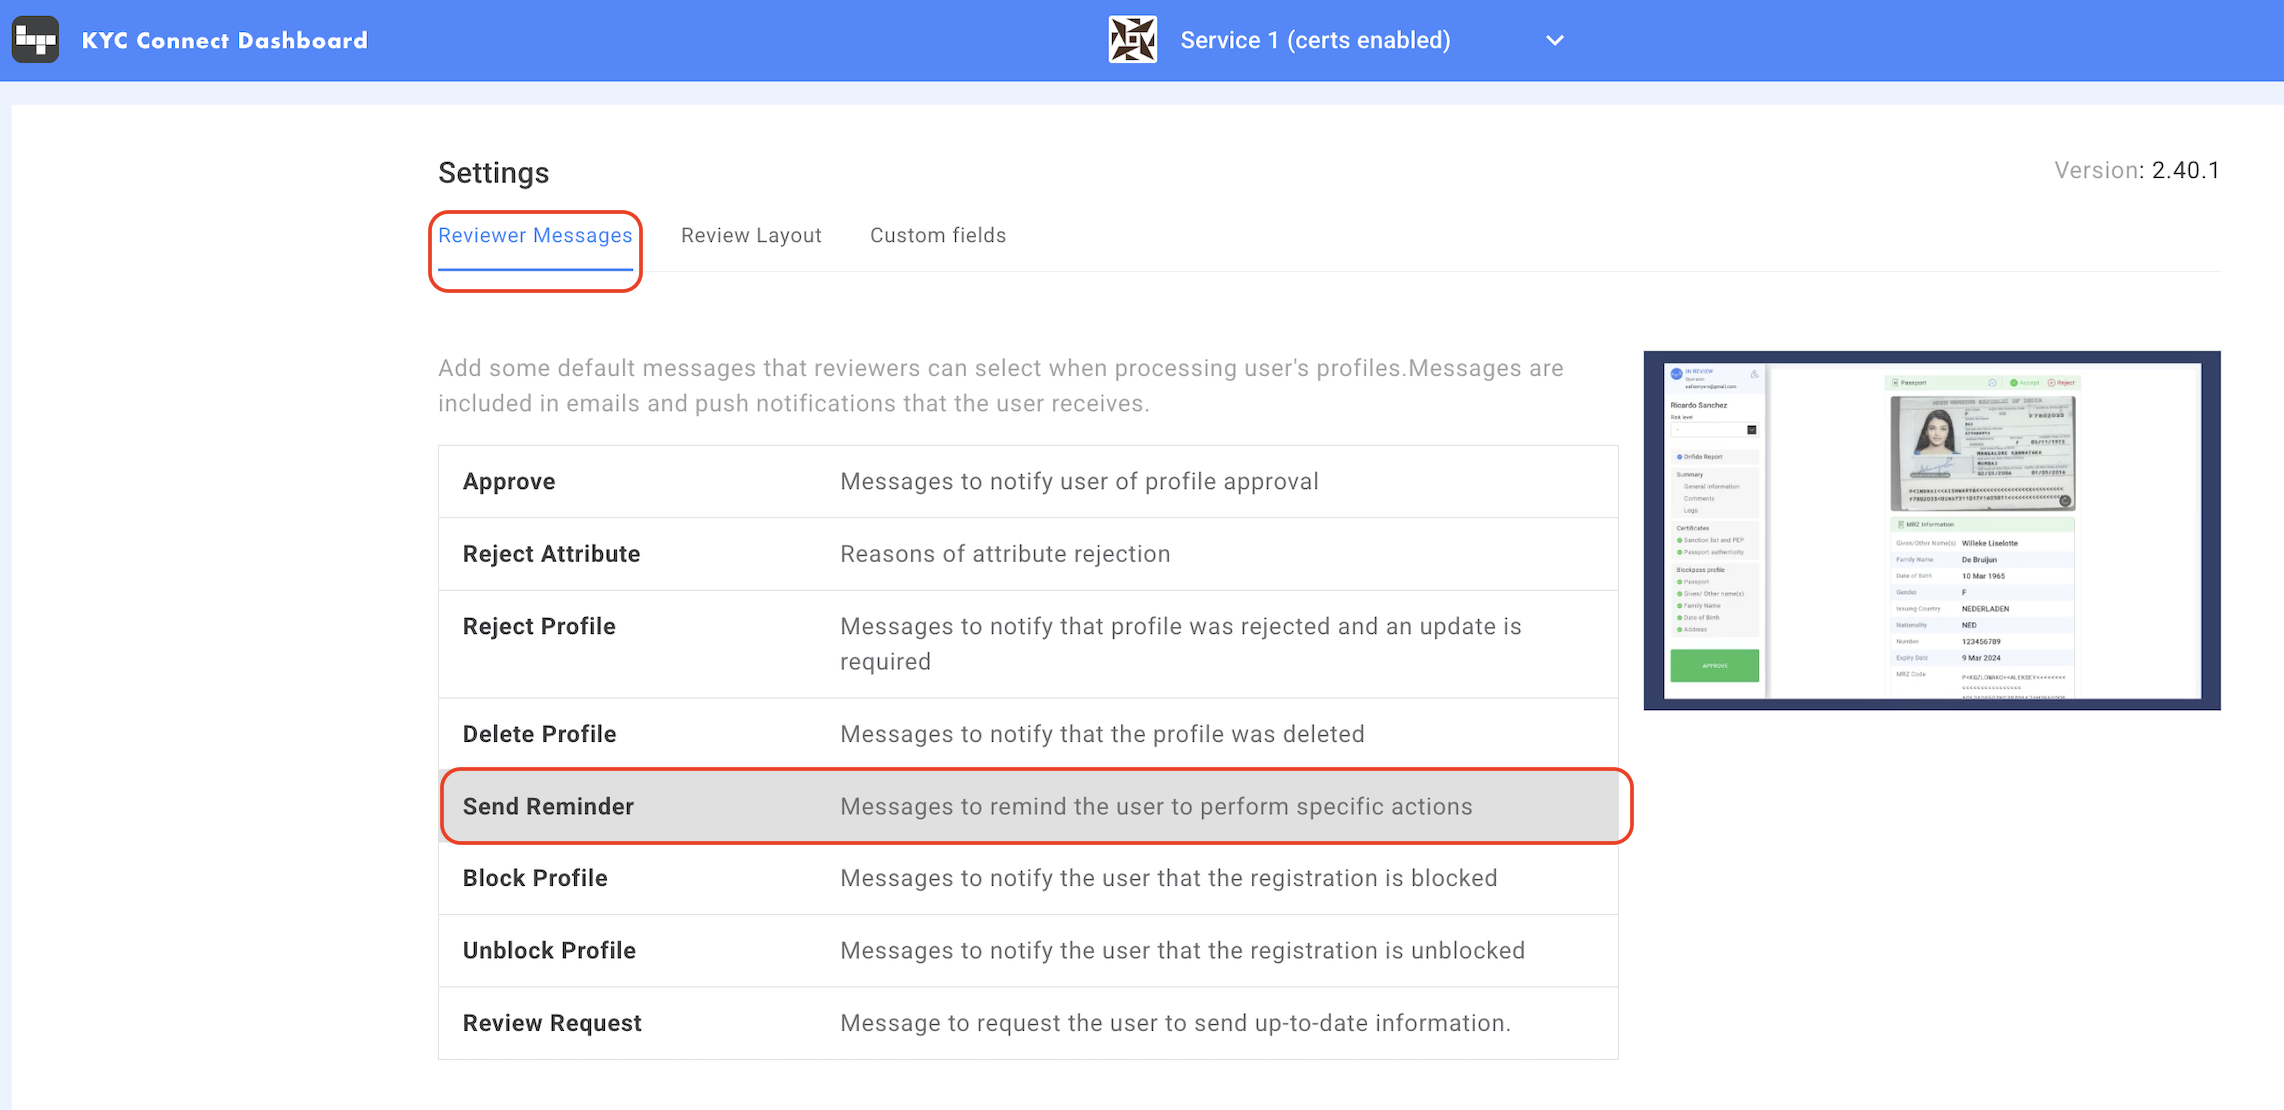The image size is (2284, 1110).
Task: Click the KYC Connect logo icon
Action: (x=35, y=40)
